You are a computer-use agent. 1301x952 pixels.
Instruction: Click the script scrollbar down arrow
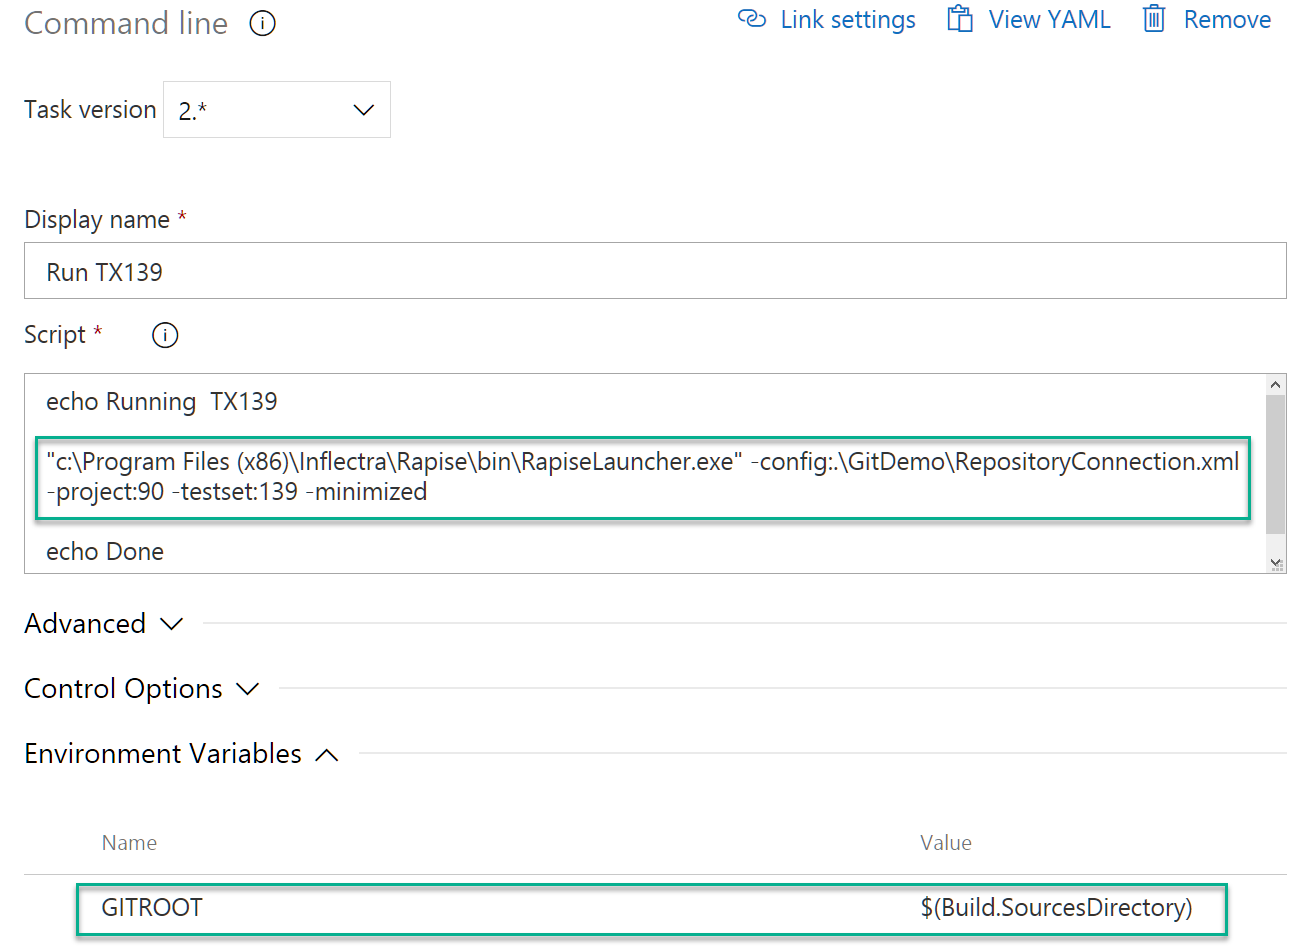(x=1275, y=560)
